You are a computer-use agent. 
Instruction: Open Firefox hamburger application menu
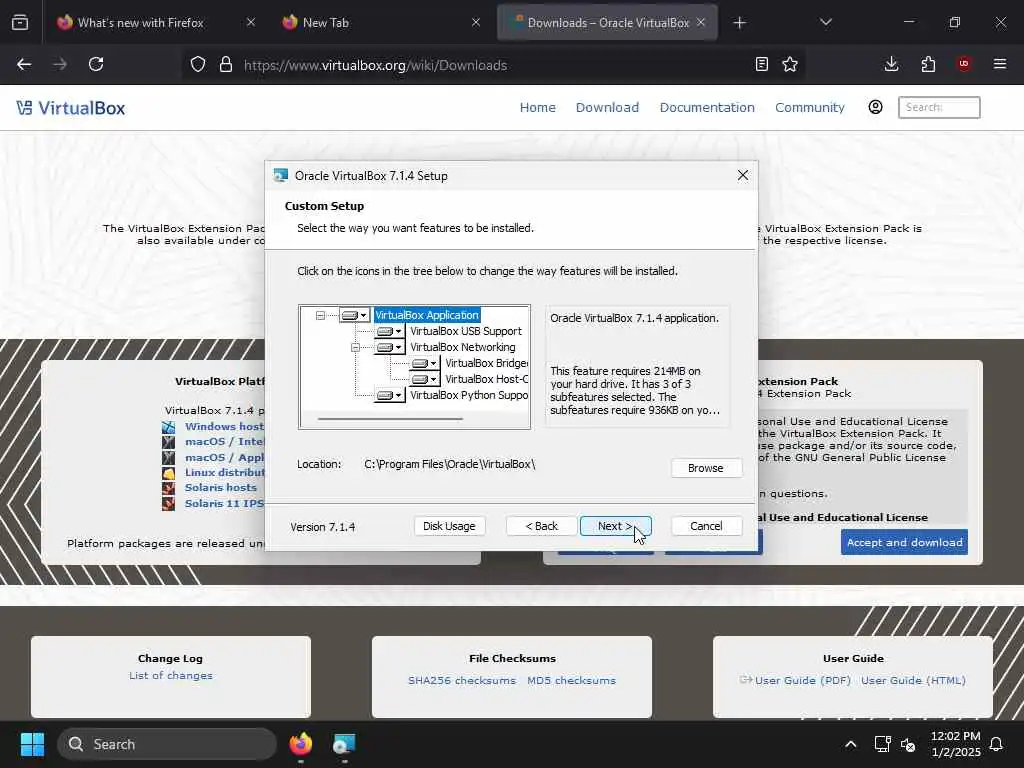pos(1000,65)
